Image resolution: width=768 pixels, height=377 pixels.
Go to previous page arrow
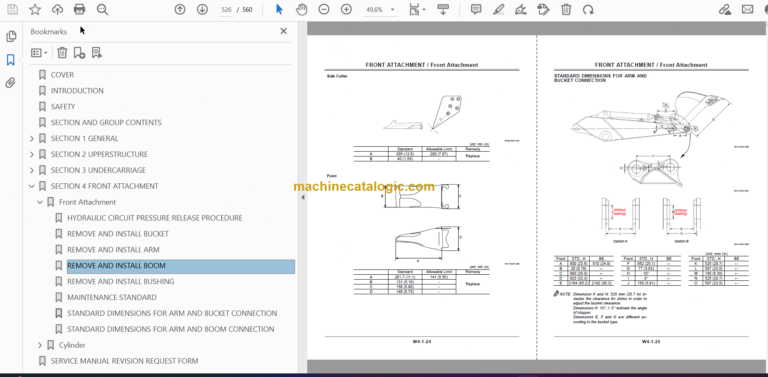click(x=180, y=9)
